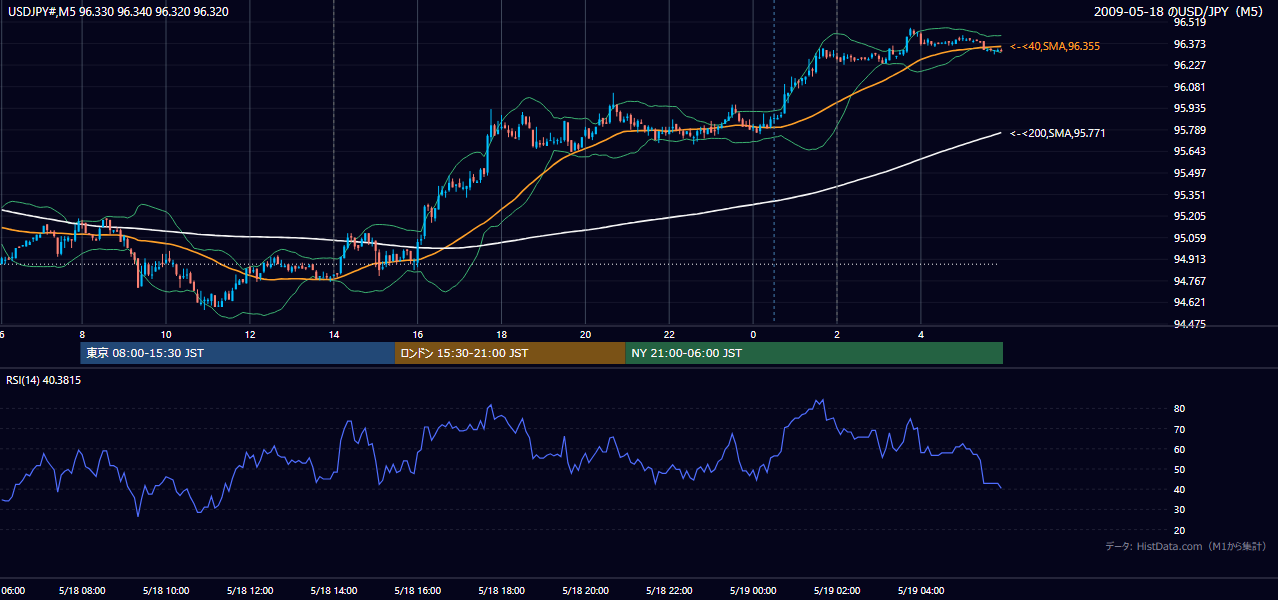
Task: Click hour label 16 under the price chart
Action: (418, 335)
